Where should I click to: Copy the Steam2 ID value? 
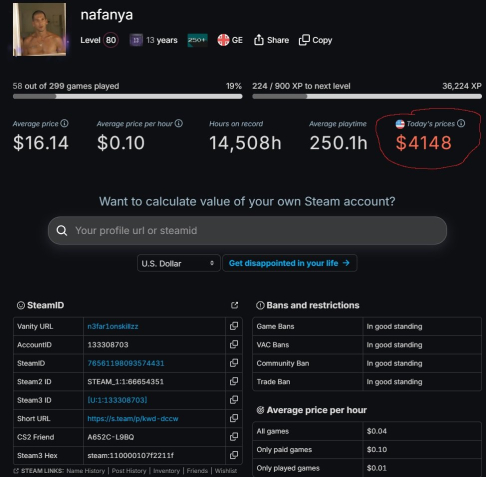pos(234,381)
